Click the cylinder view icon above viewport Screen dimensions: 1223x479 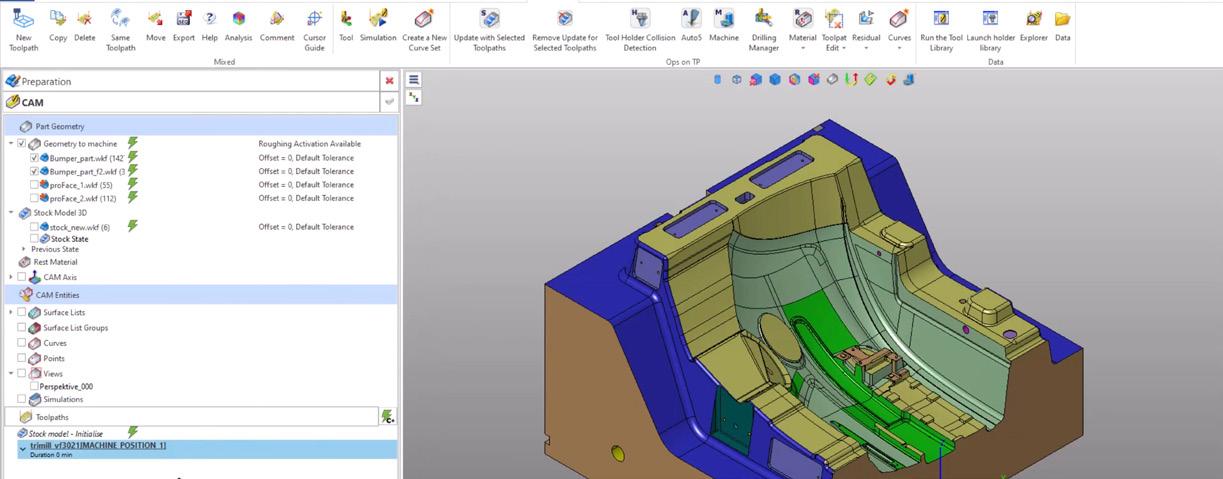[717, 79]
